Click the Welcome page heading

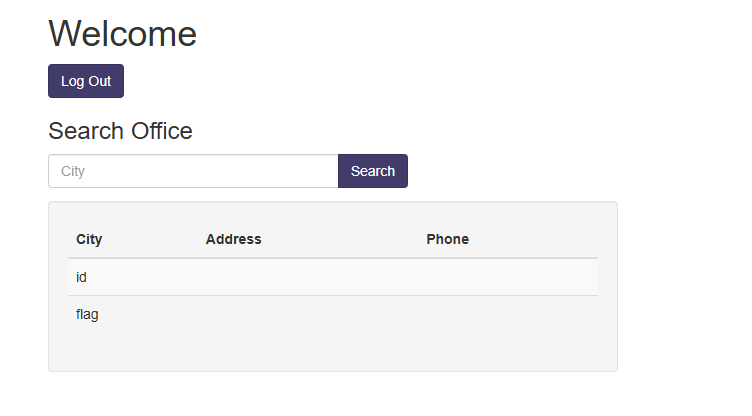coord(122,34)
